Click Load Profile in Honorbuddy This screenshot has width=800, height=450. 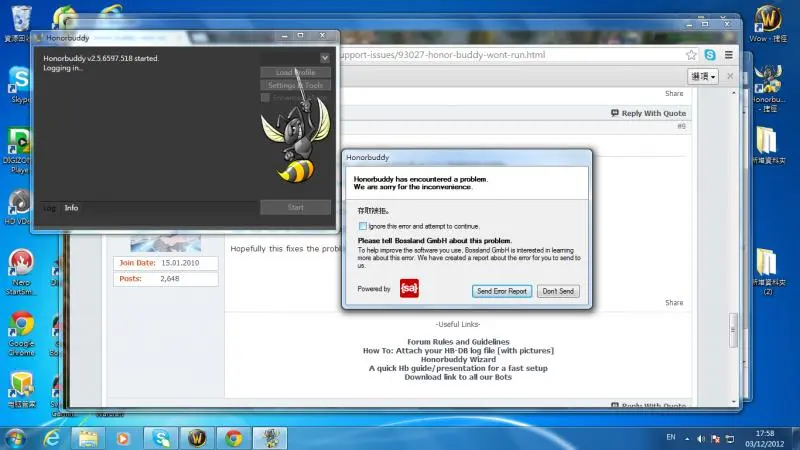[295, 72]
